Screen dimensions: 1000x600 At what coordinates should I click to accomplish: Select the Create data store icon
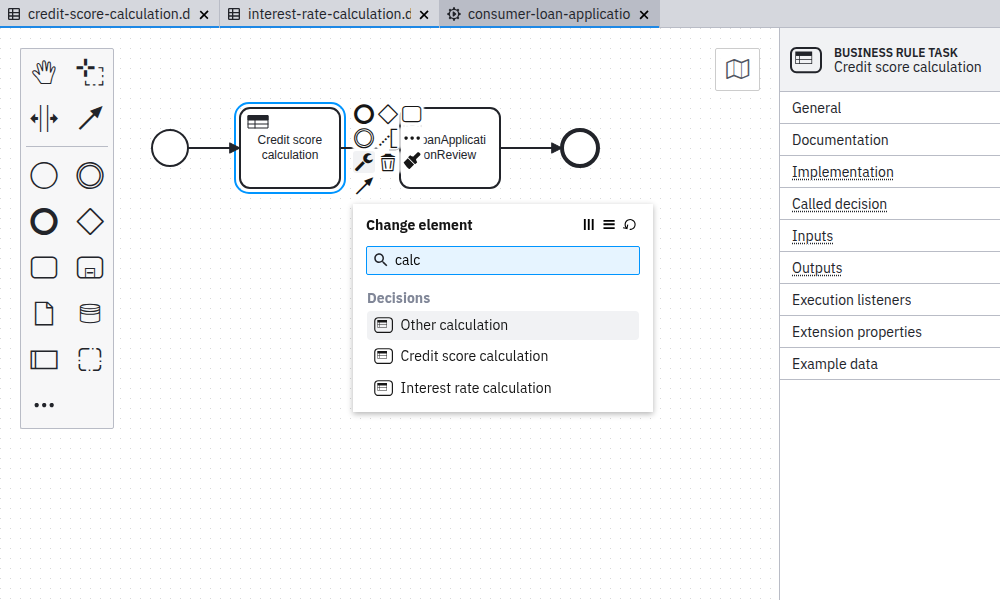tap(90, 313)
